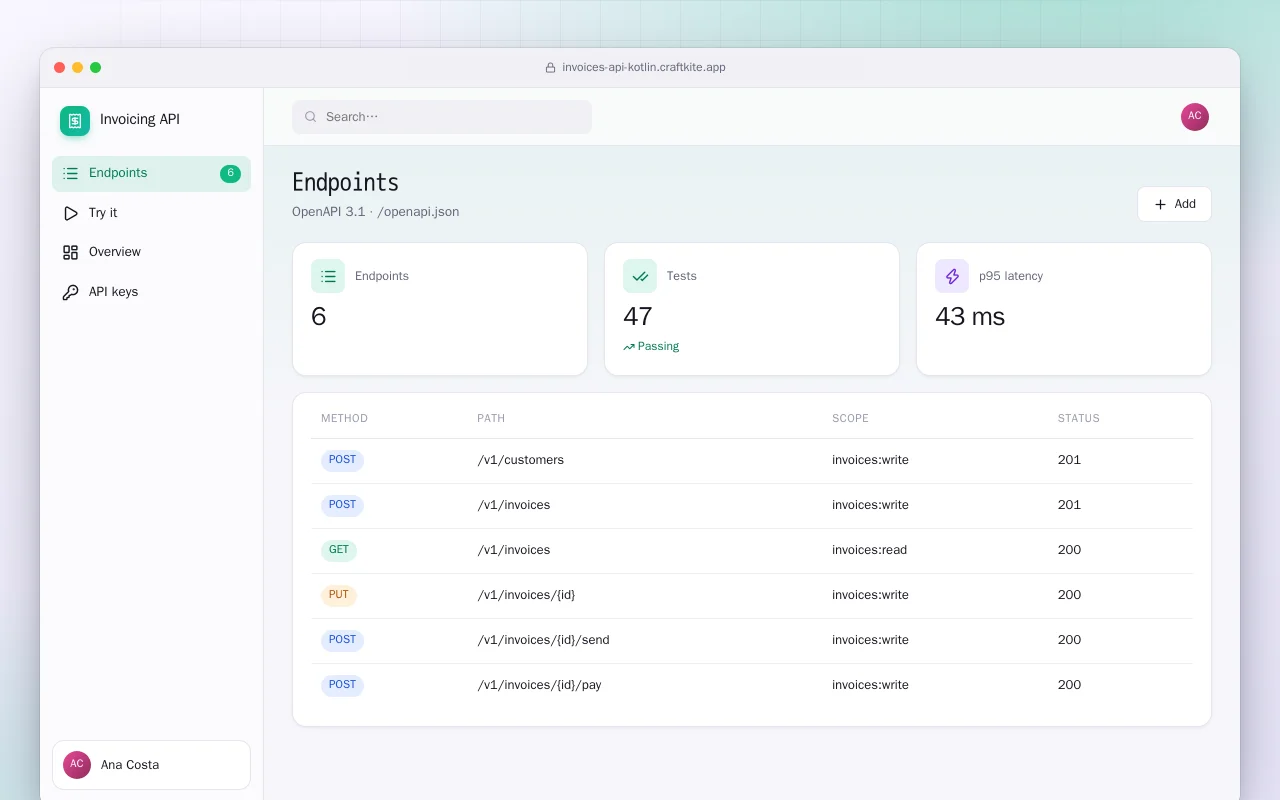Click the Try it play icon
The height and width of the screenshot is (800, 1280).
tap(70, 213)
